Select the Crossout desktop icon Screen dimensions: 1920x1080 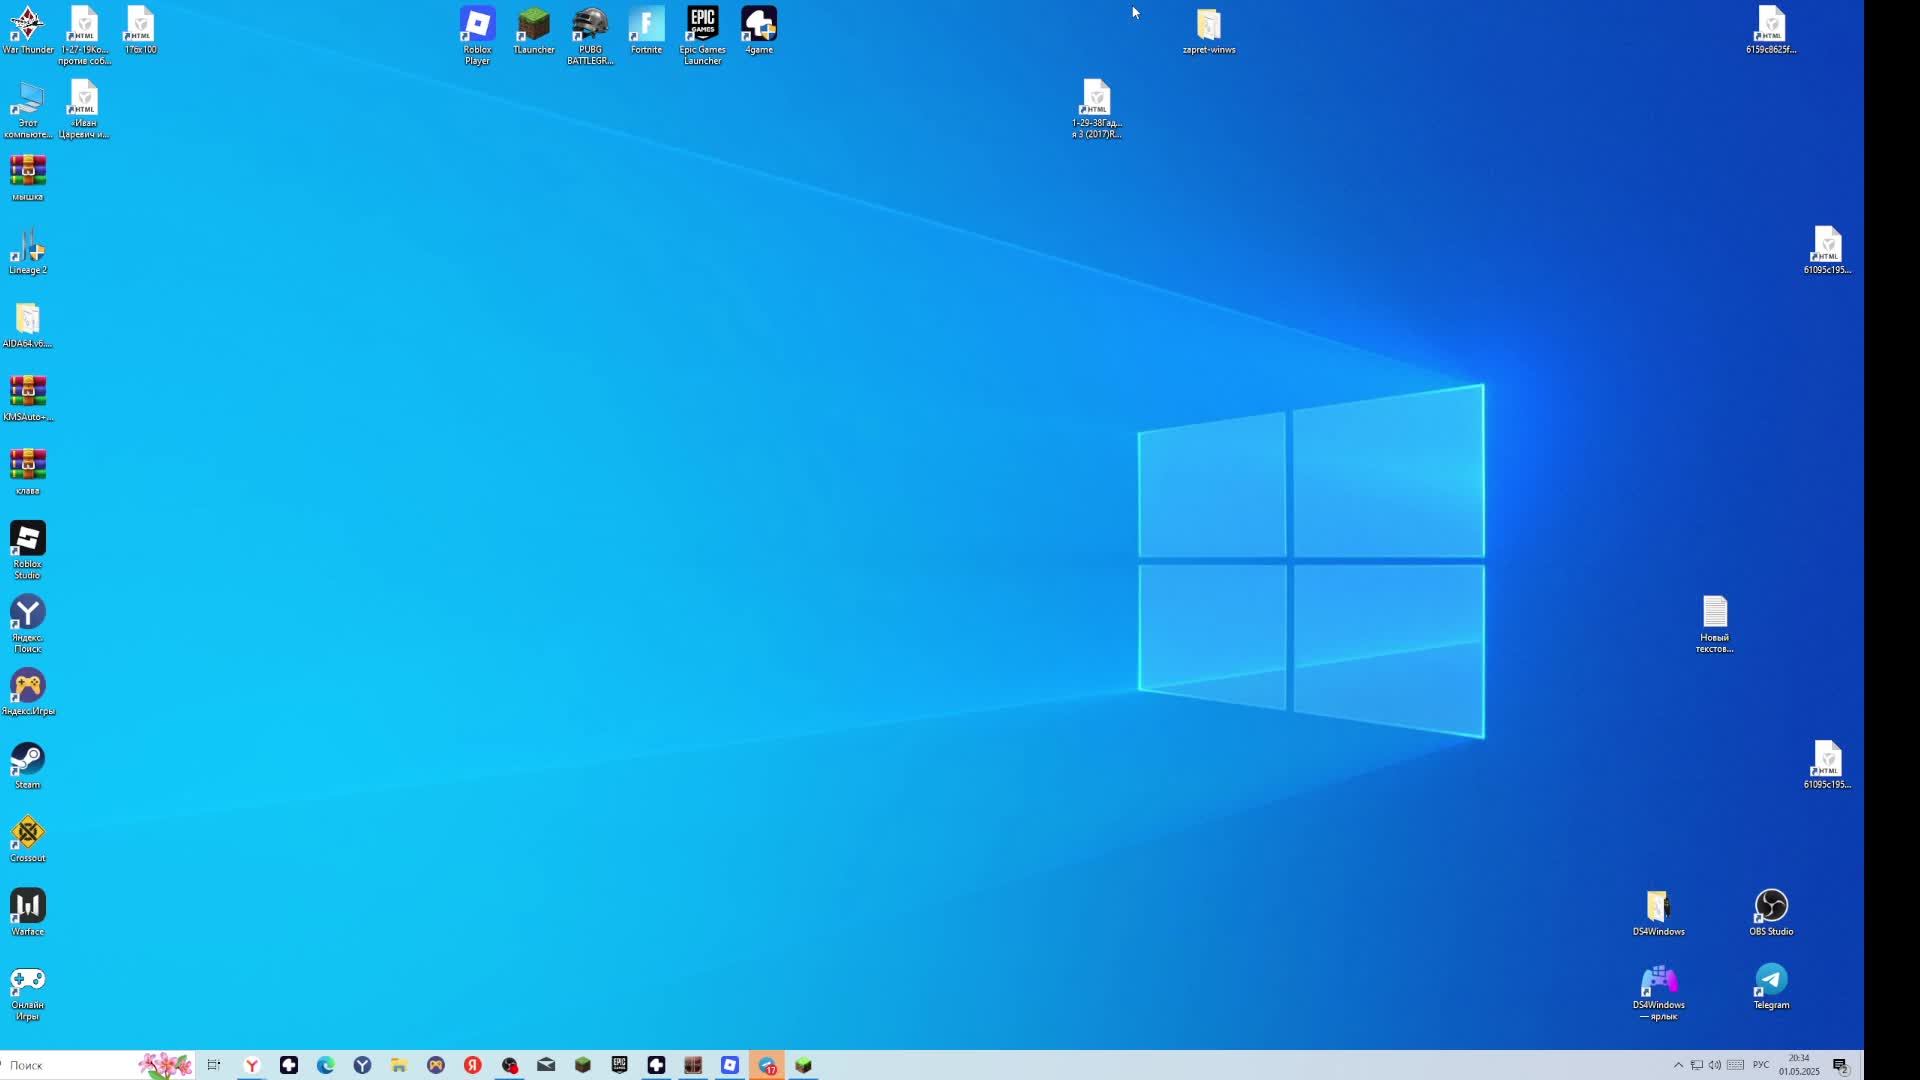pos(27,833)
